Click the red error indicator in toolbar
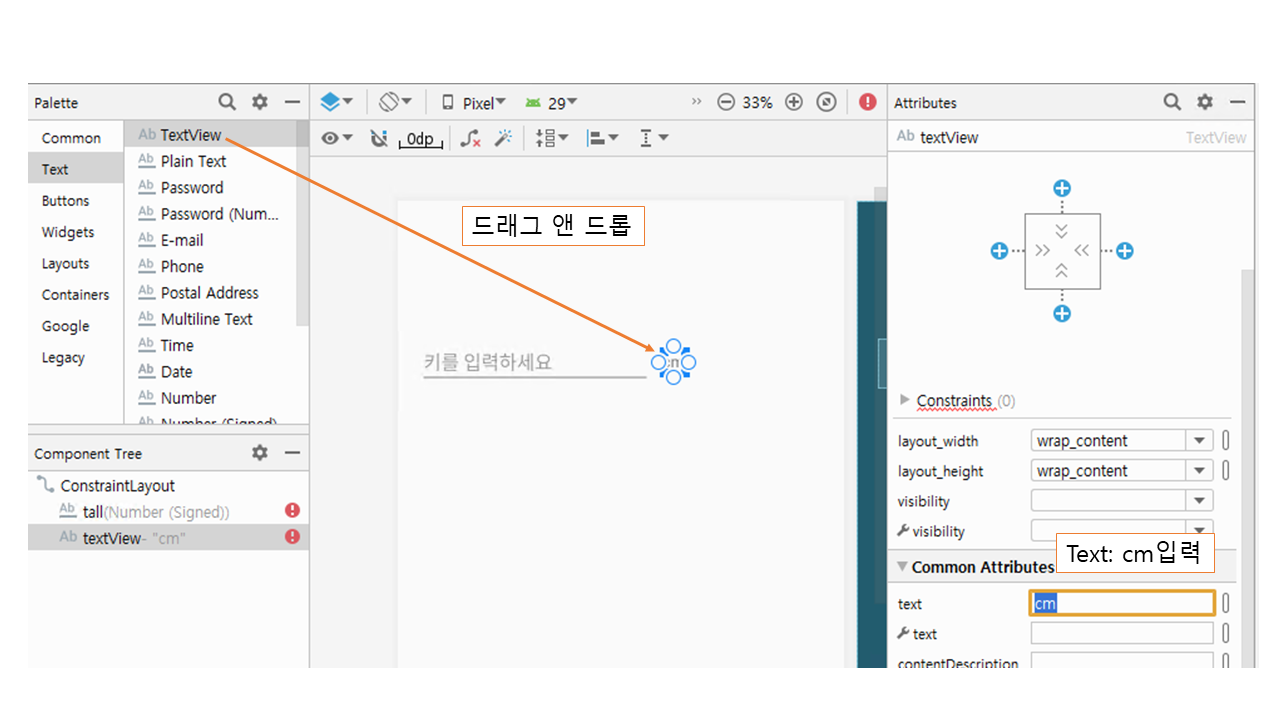The width and height of the screenshot is (1280, 720). point(867,102)
